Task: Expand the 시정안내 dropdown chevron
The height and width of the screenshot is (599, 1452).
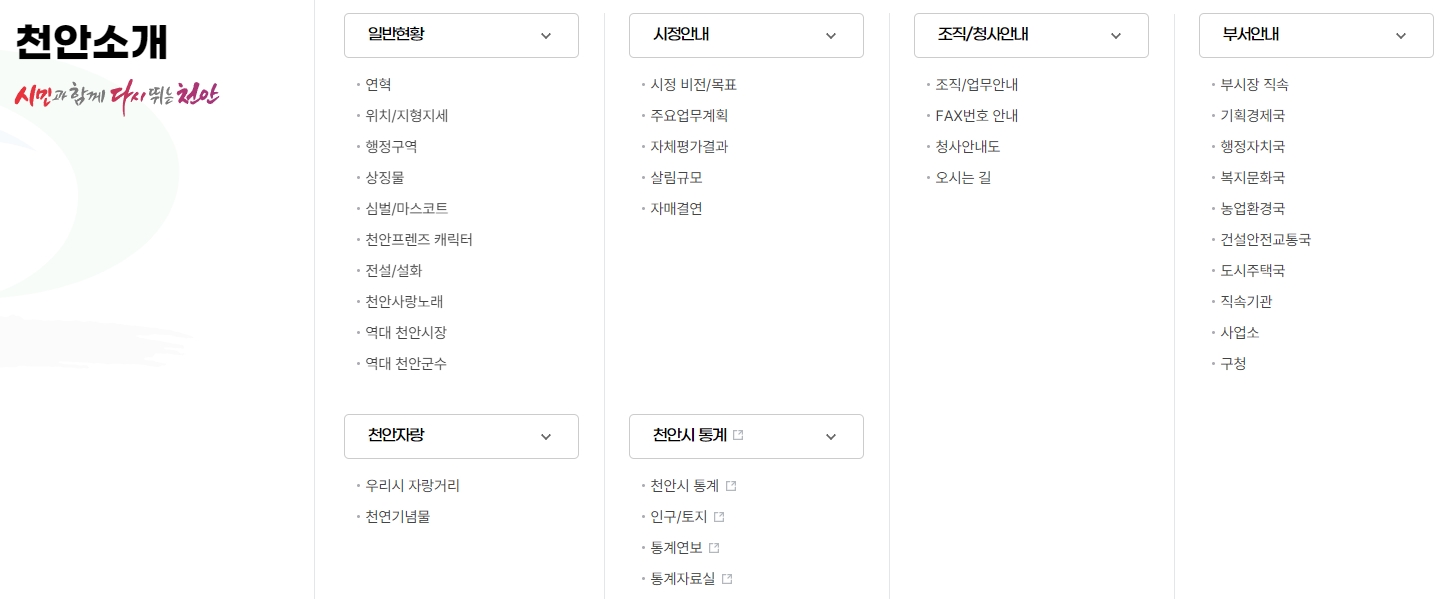Action: (x=831, y=35)
